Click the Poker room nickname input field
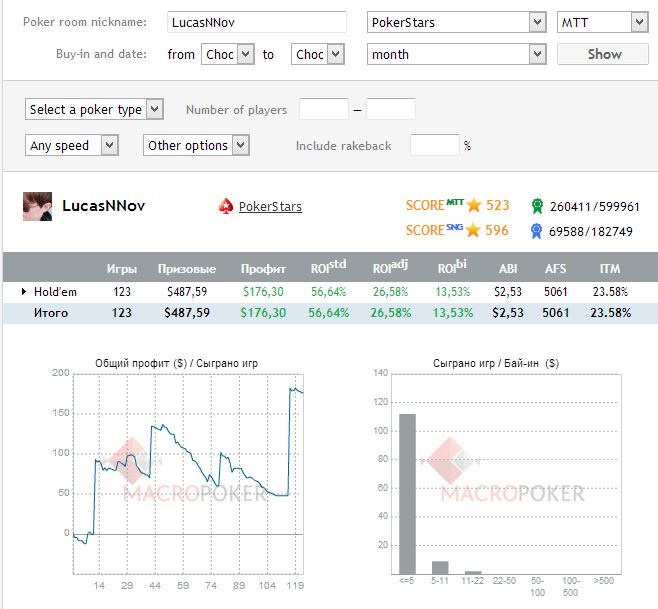The height and width of the screenshot is (609, 658). pyautogui.click(x=257, y=22)
